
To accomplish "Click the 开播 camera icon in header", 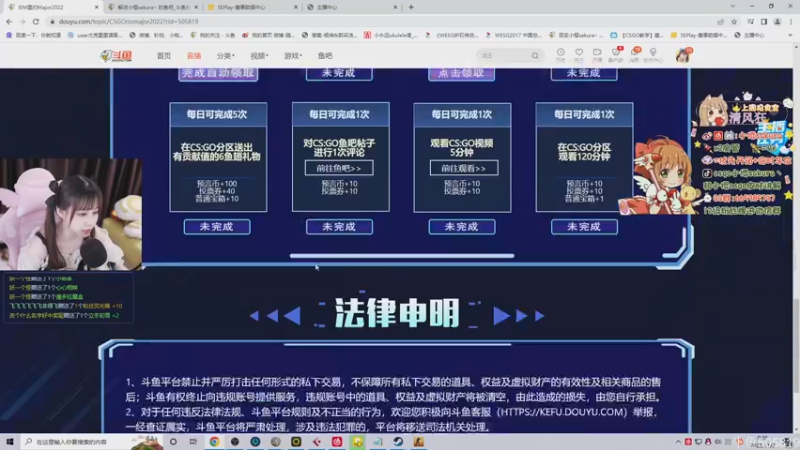I will click(x=597, y=55).
